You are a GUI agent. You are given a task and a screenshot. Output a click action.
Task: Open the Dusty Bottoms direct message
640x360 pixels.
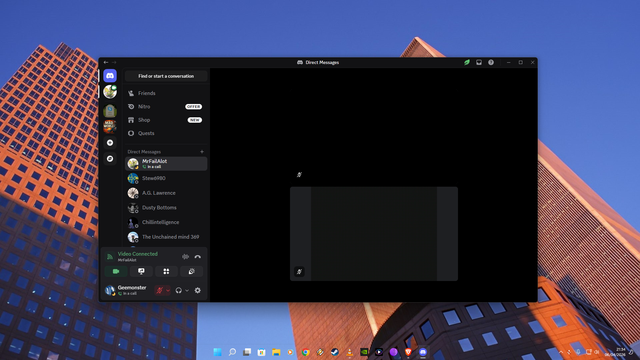166,208
